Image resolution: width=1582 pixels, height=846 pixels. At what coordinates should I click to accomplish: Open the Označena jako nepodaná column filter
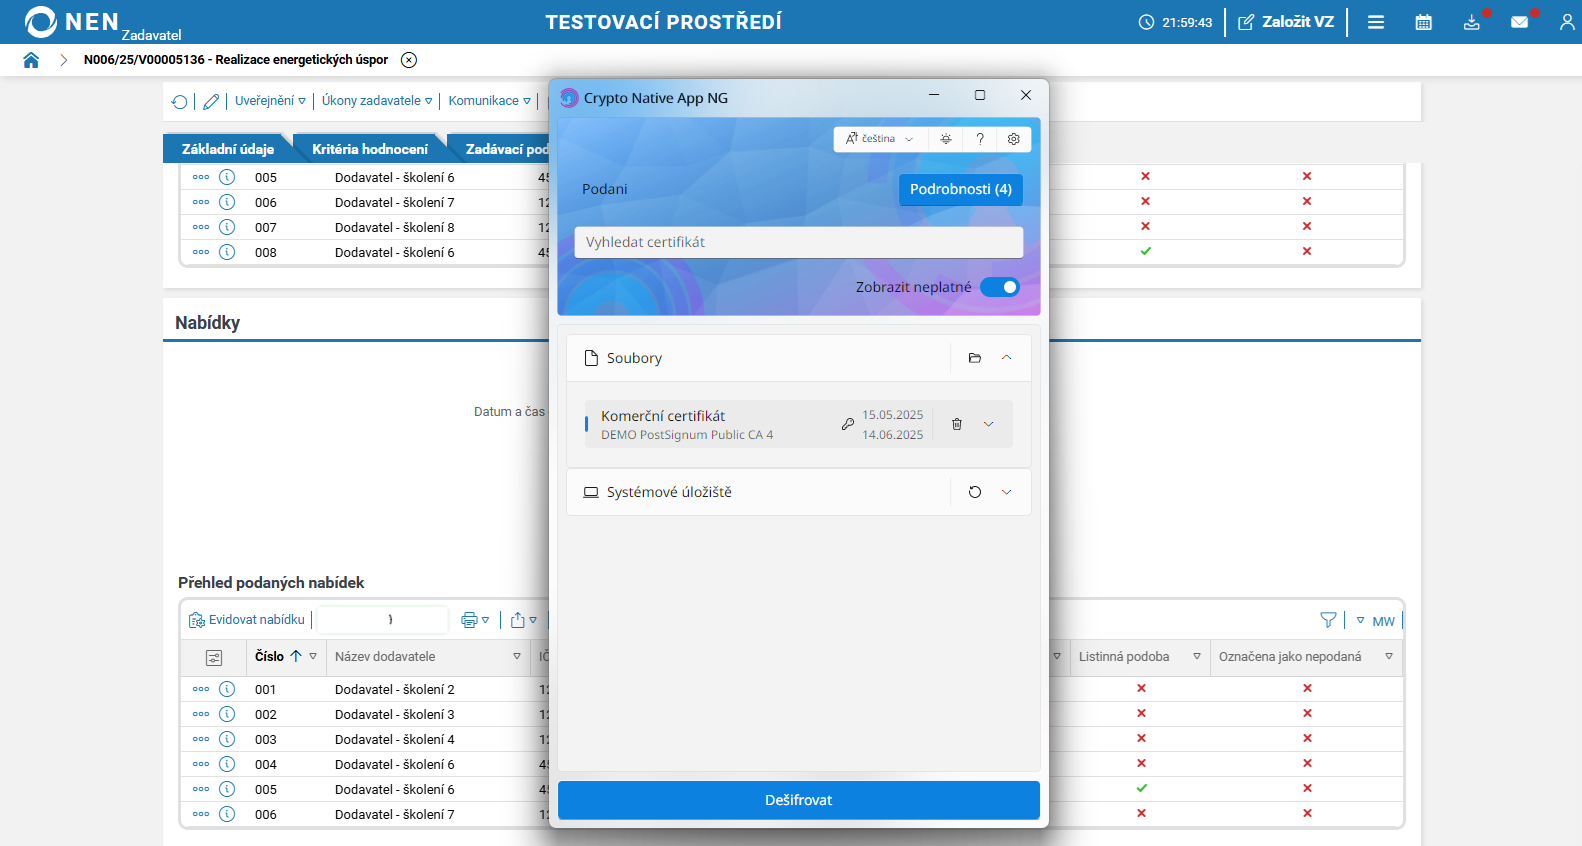pyautogui.click(x=1389, y=656)
